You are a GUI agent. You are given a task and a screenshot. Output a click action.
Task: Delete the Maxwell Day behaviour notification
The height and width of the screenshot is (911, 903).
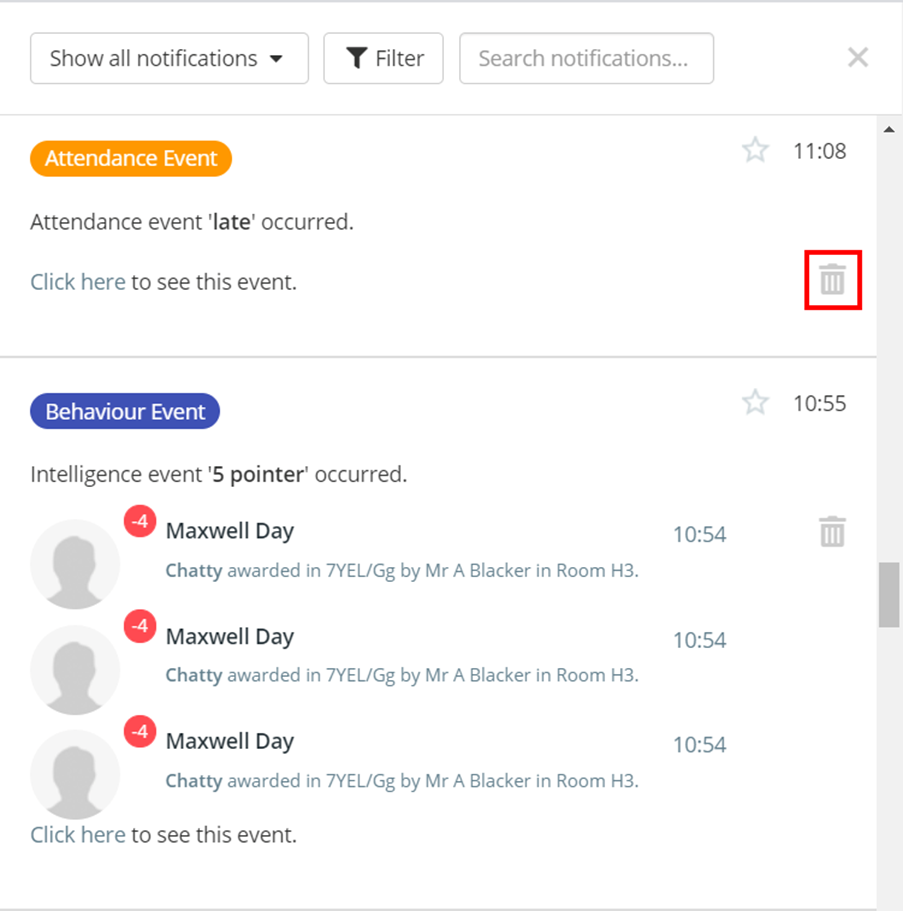click(x=831, y=533)
